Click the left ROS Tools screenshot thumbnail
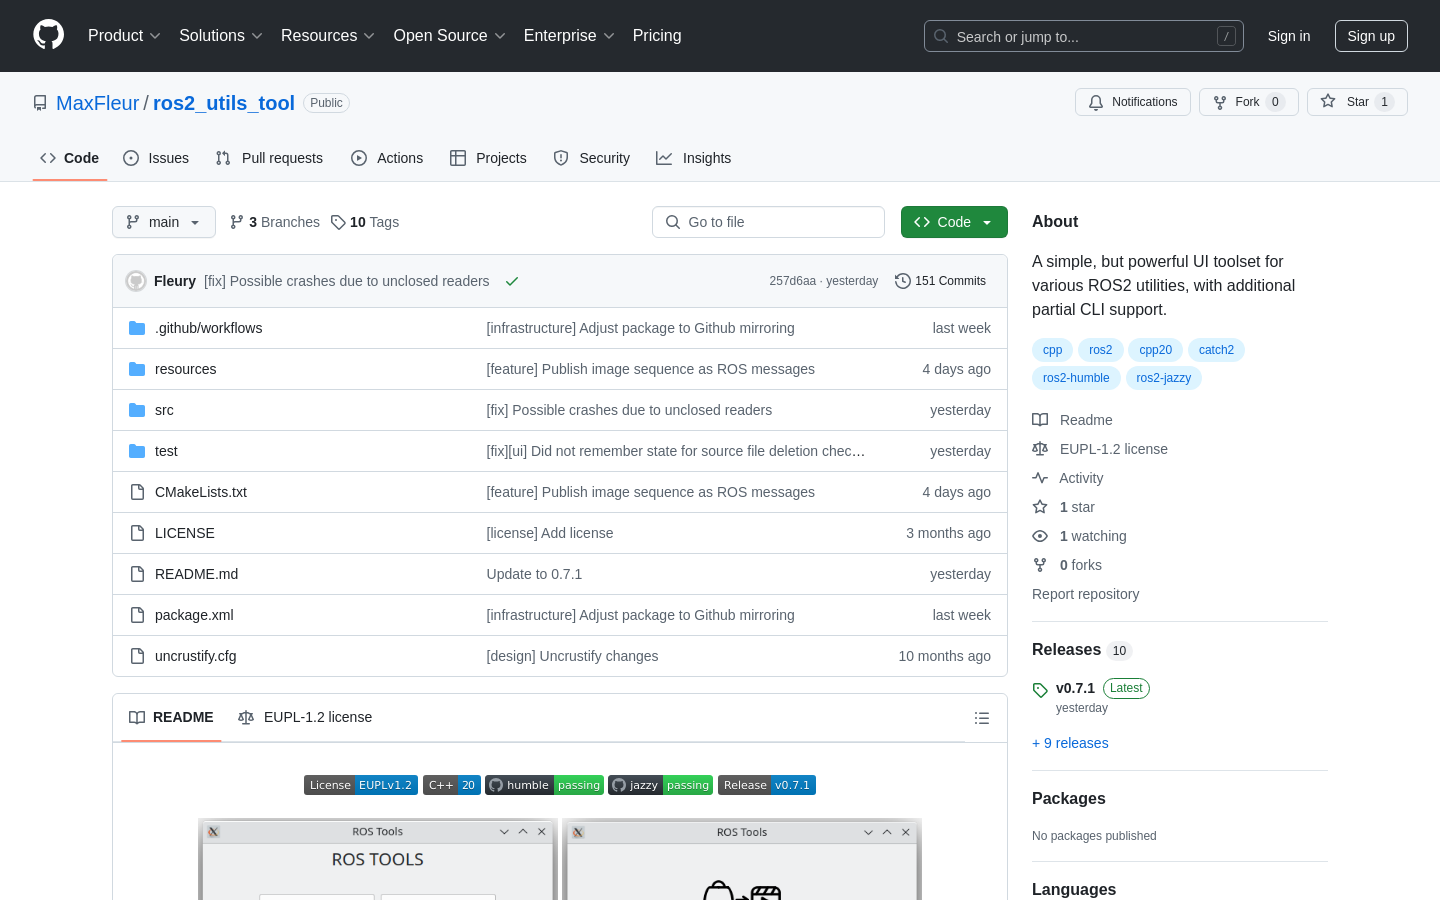The width and height of the screenshot is (1440, 900). pos(378,860)
